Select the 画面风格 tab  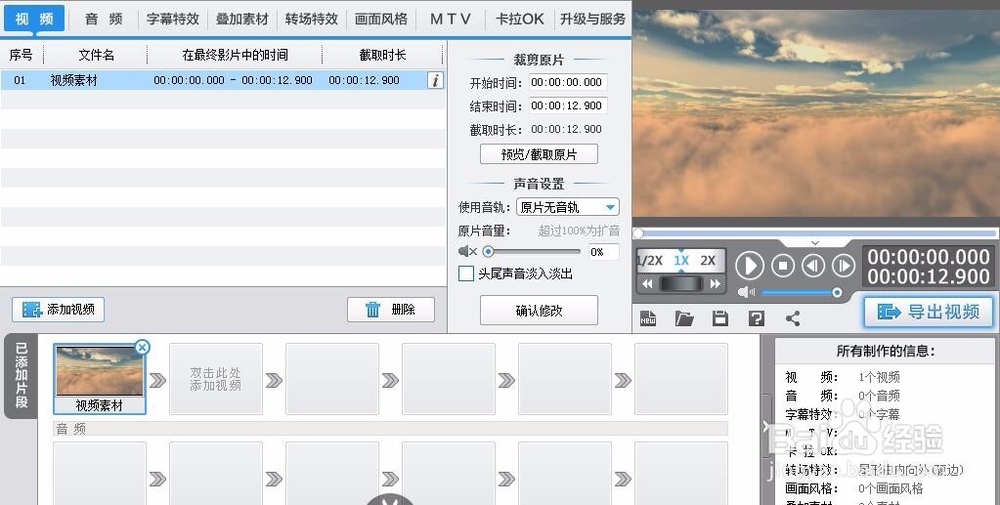[381, 19]
